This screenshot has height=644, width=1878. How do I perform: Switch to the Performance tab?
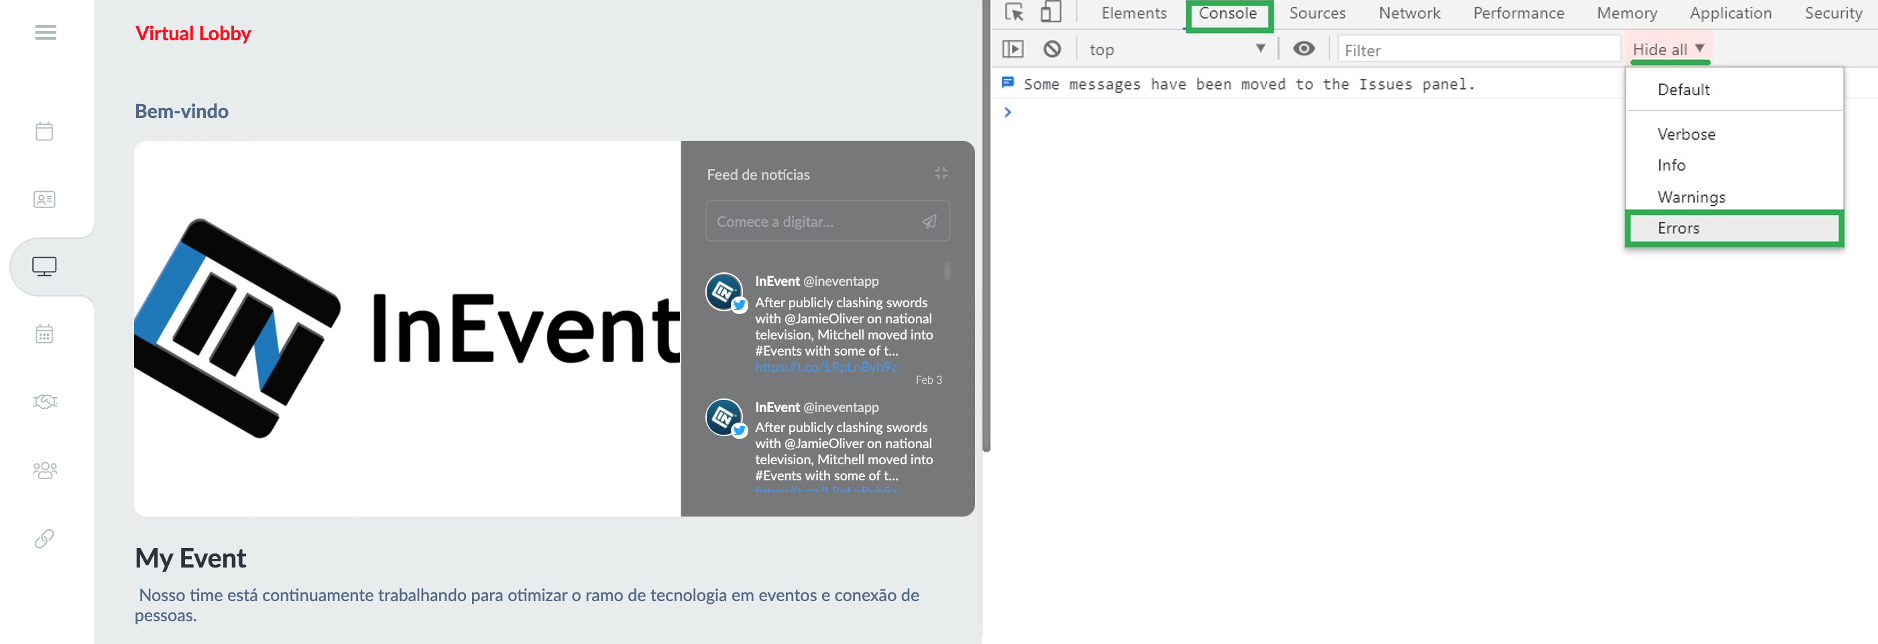[1518, 13]
